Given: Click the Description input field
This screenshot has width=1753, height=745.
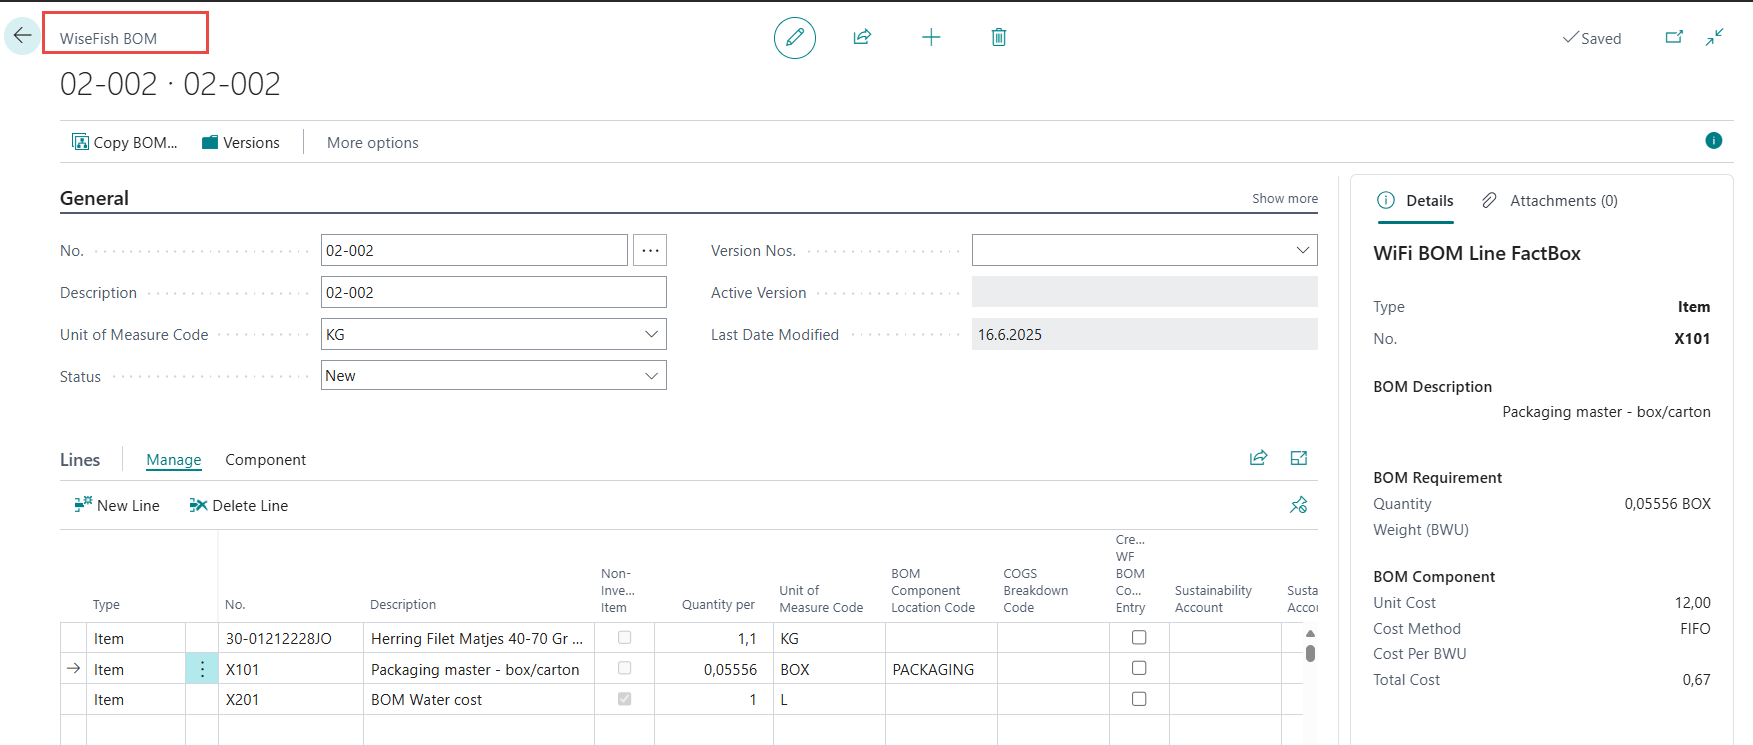Looking at the screenshot, I should pos(493,293).
